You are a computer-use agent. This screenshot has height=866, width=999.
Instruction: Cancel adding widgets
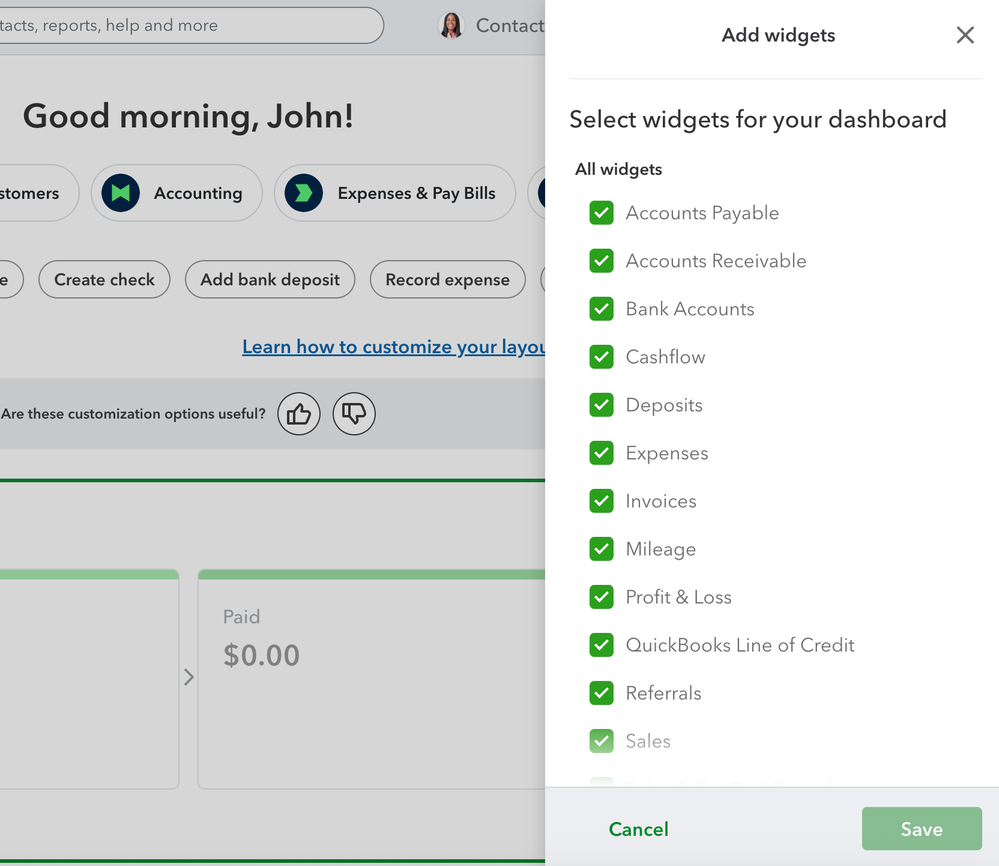click(x=638, y=829)
